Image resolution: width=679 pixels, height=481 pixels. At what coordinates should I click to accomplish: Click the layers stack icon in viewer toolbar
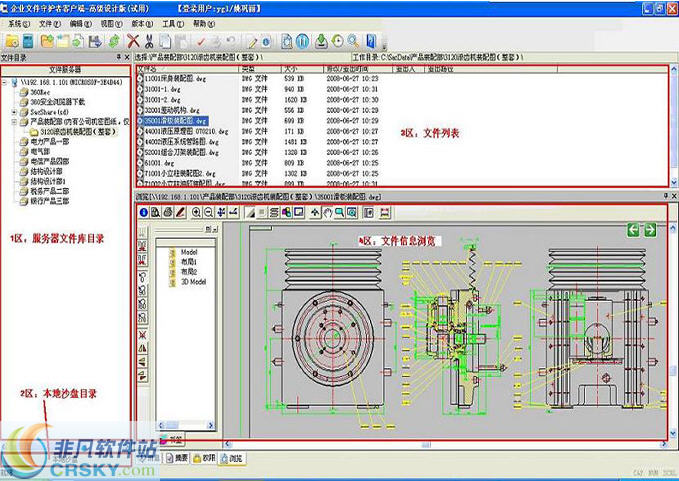274,212
